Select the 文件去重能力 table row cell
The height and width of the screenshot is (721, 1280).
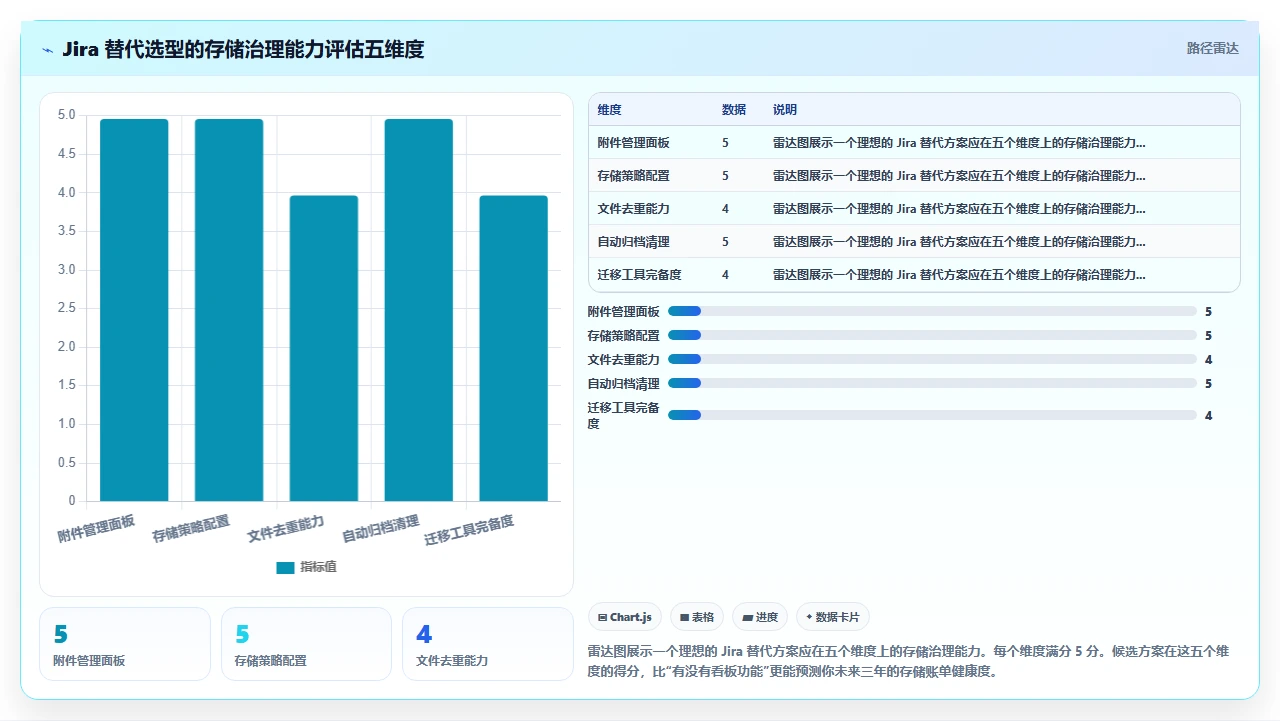point(633,209)
